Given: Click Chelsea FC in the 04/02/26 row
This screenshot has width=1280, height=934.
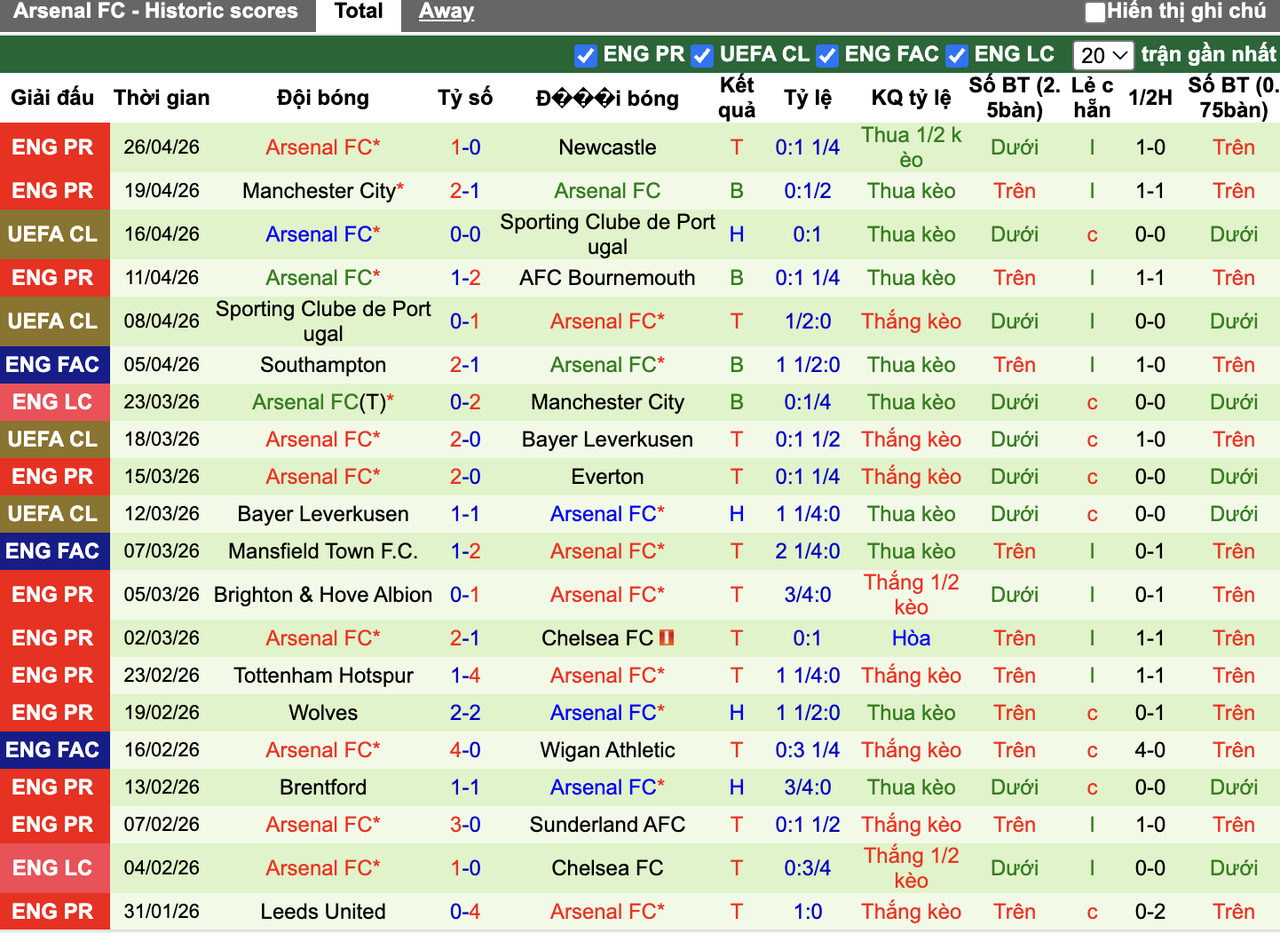Looking at the screenshot, I should pyautogui.click(x=607, y=867).
